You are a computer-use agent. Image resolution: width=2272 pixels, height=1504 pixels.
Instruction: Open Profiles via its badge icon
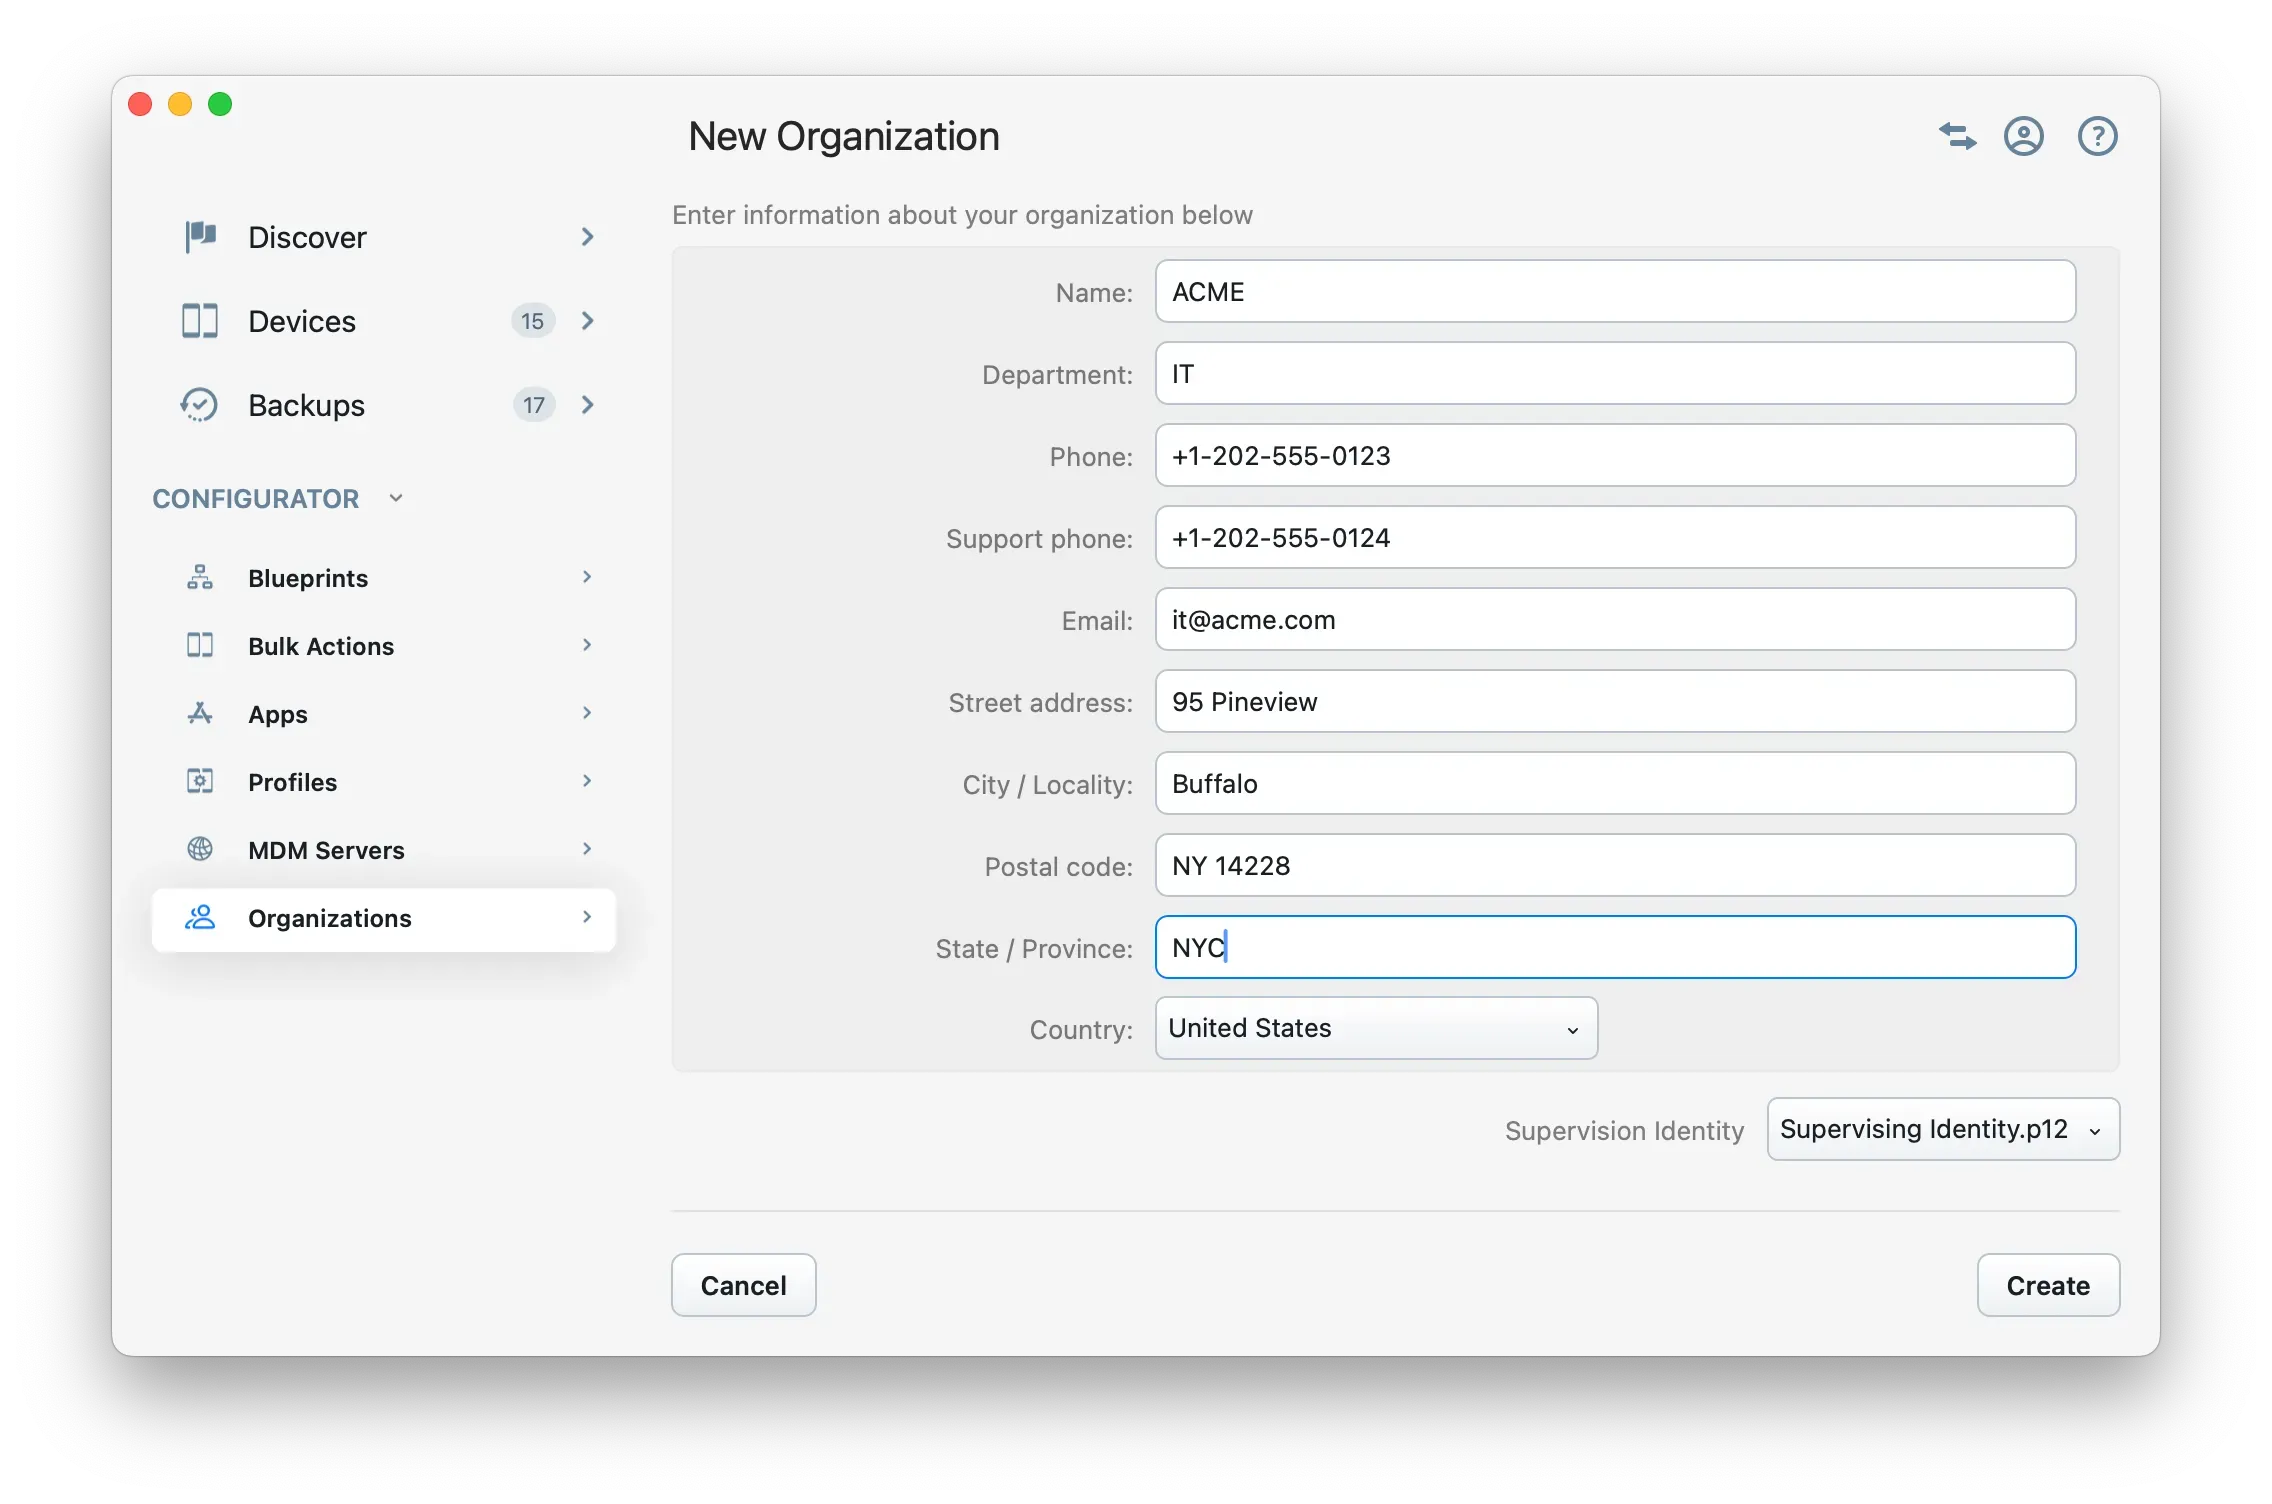(x=200, y=781)
